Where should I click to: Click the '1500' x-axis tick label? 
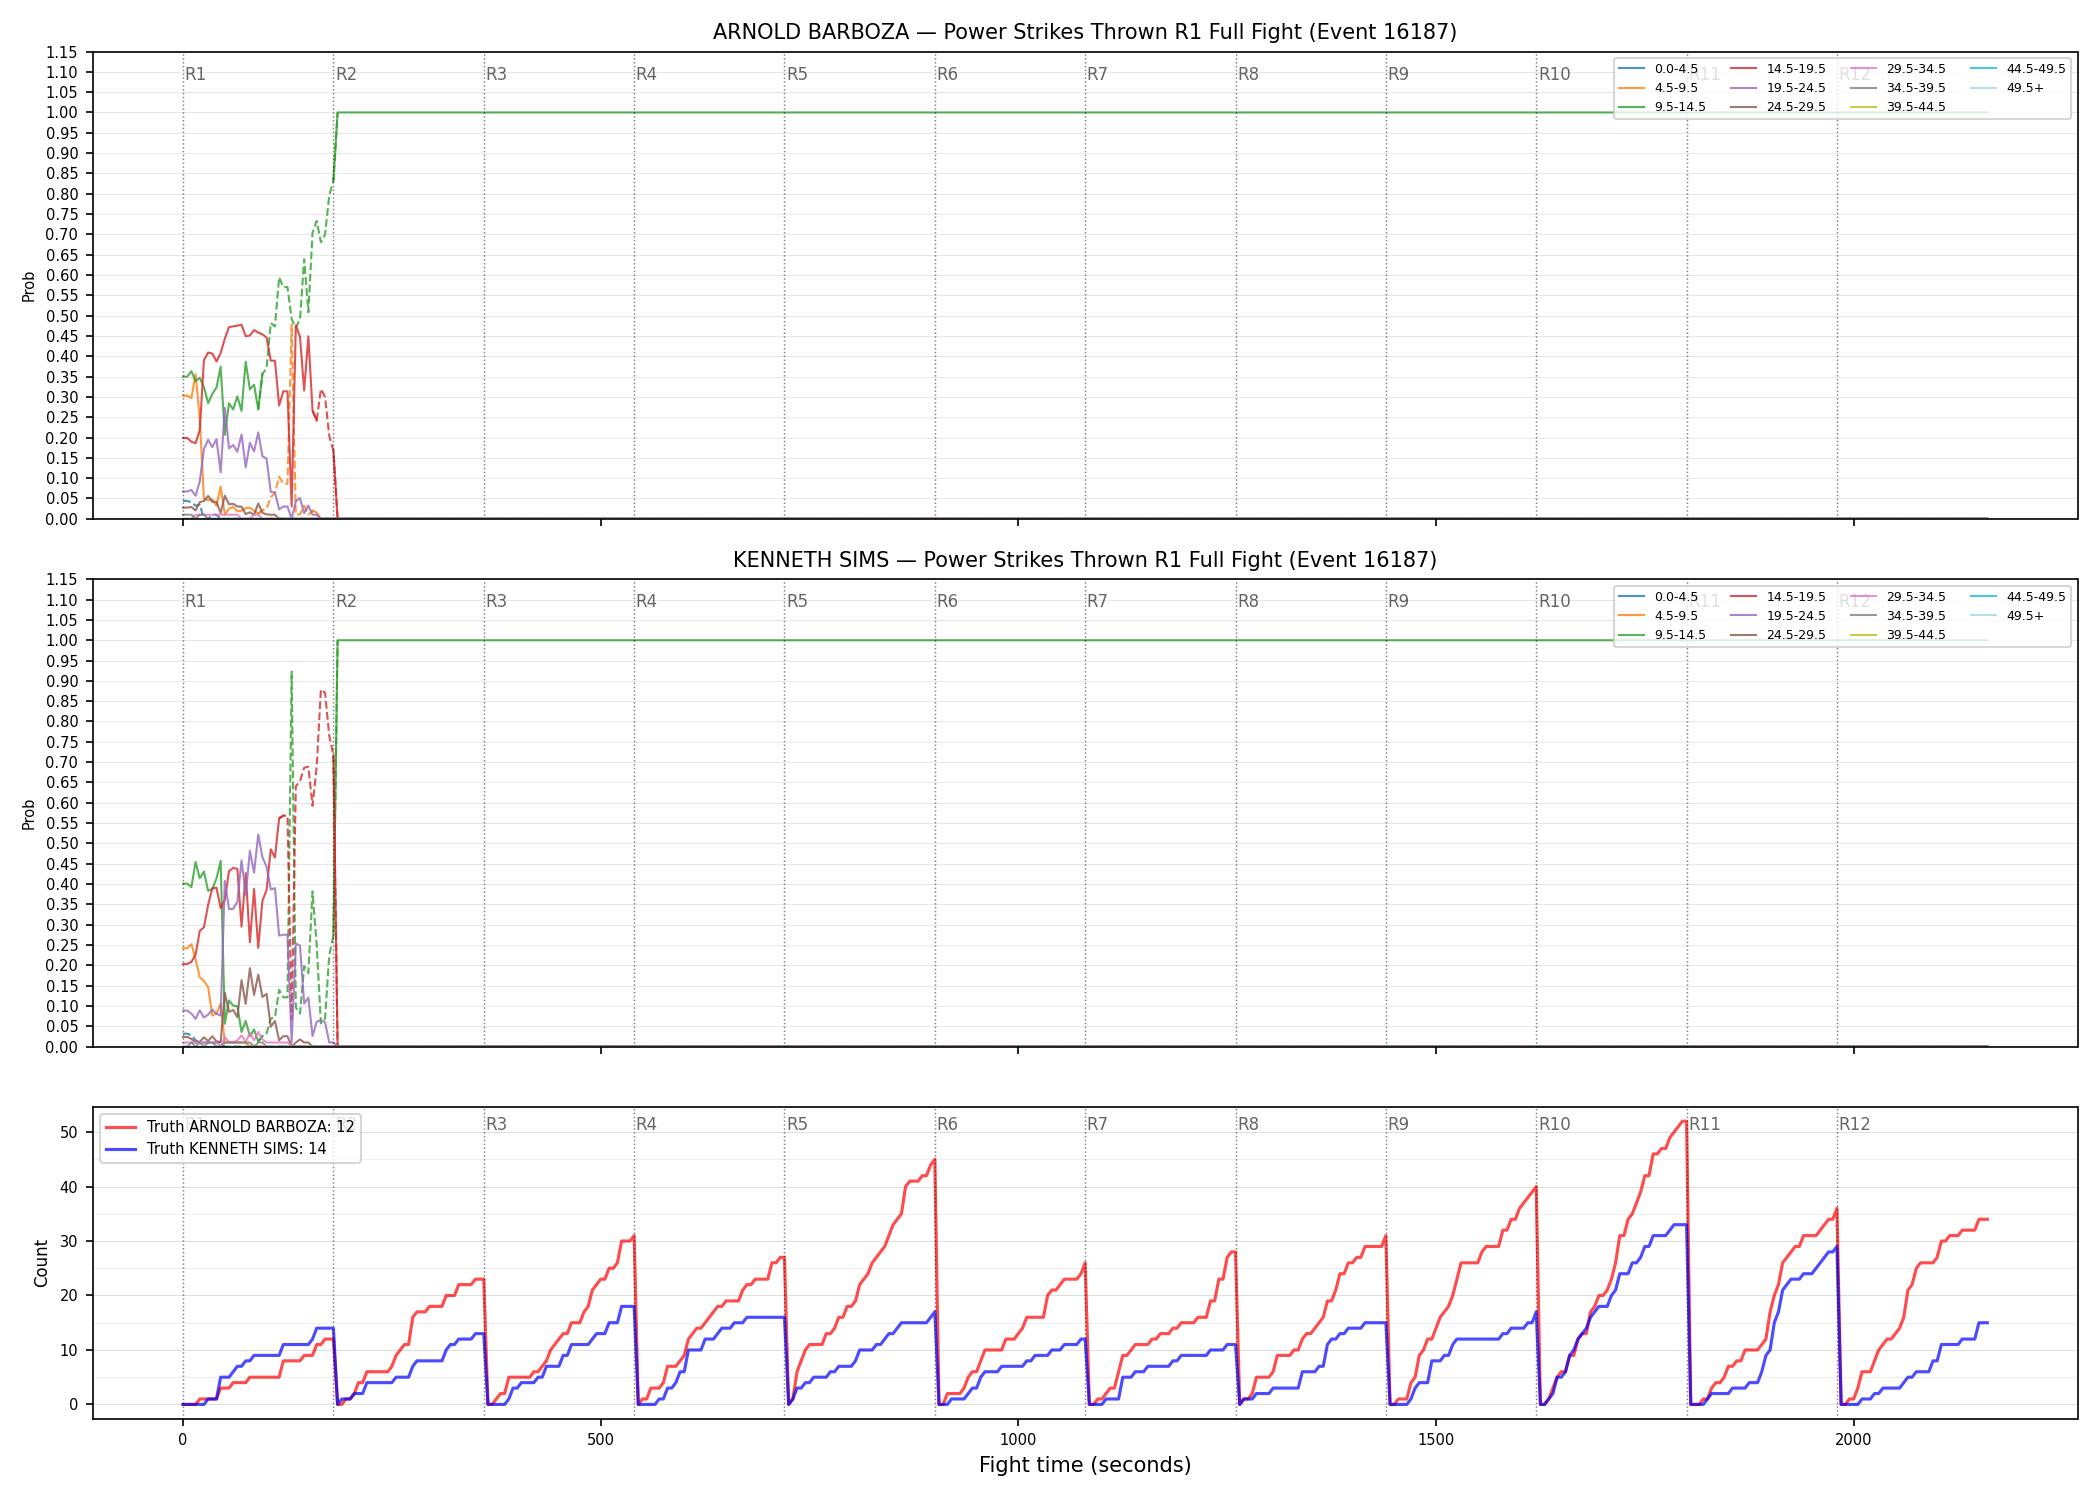click(x=1436, y=1440)
